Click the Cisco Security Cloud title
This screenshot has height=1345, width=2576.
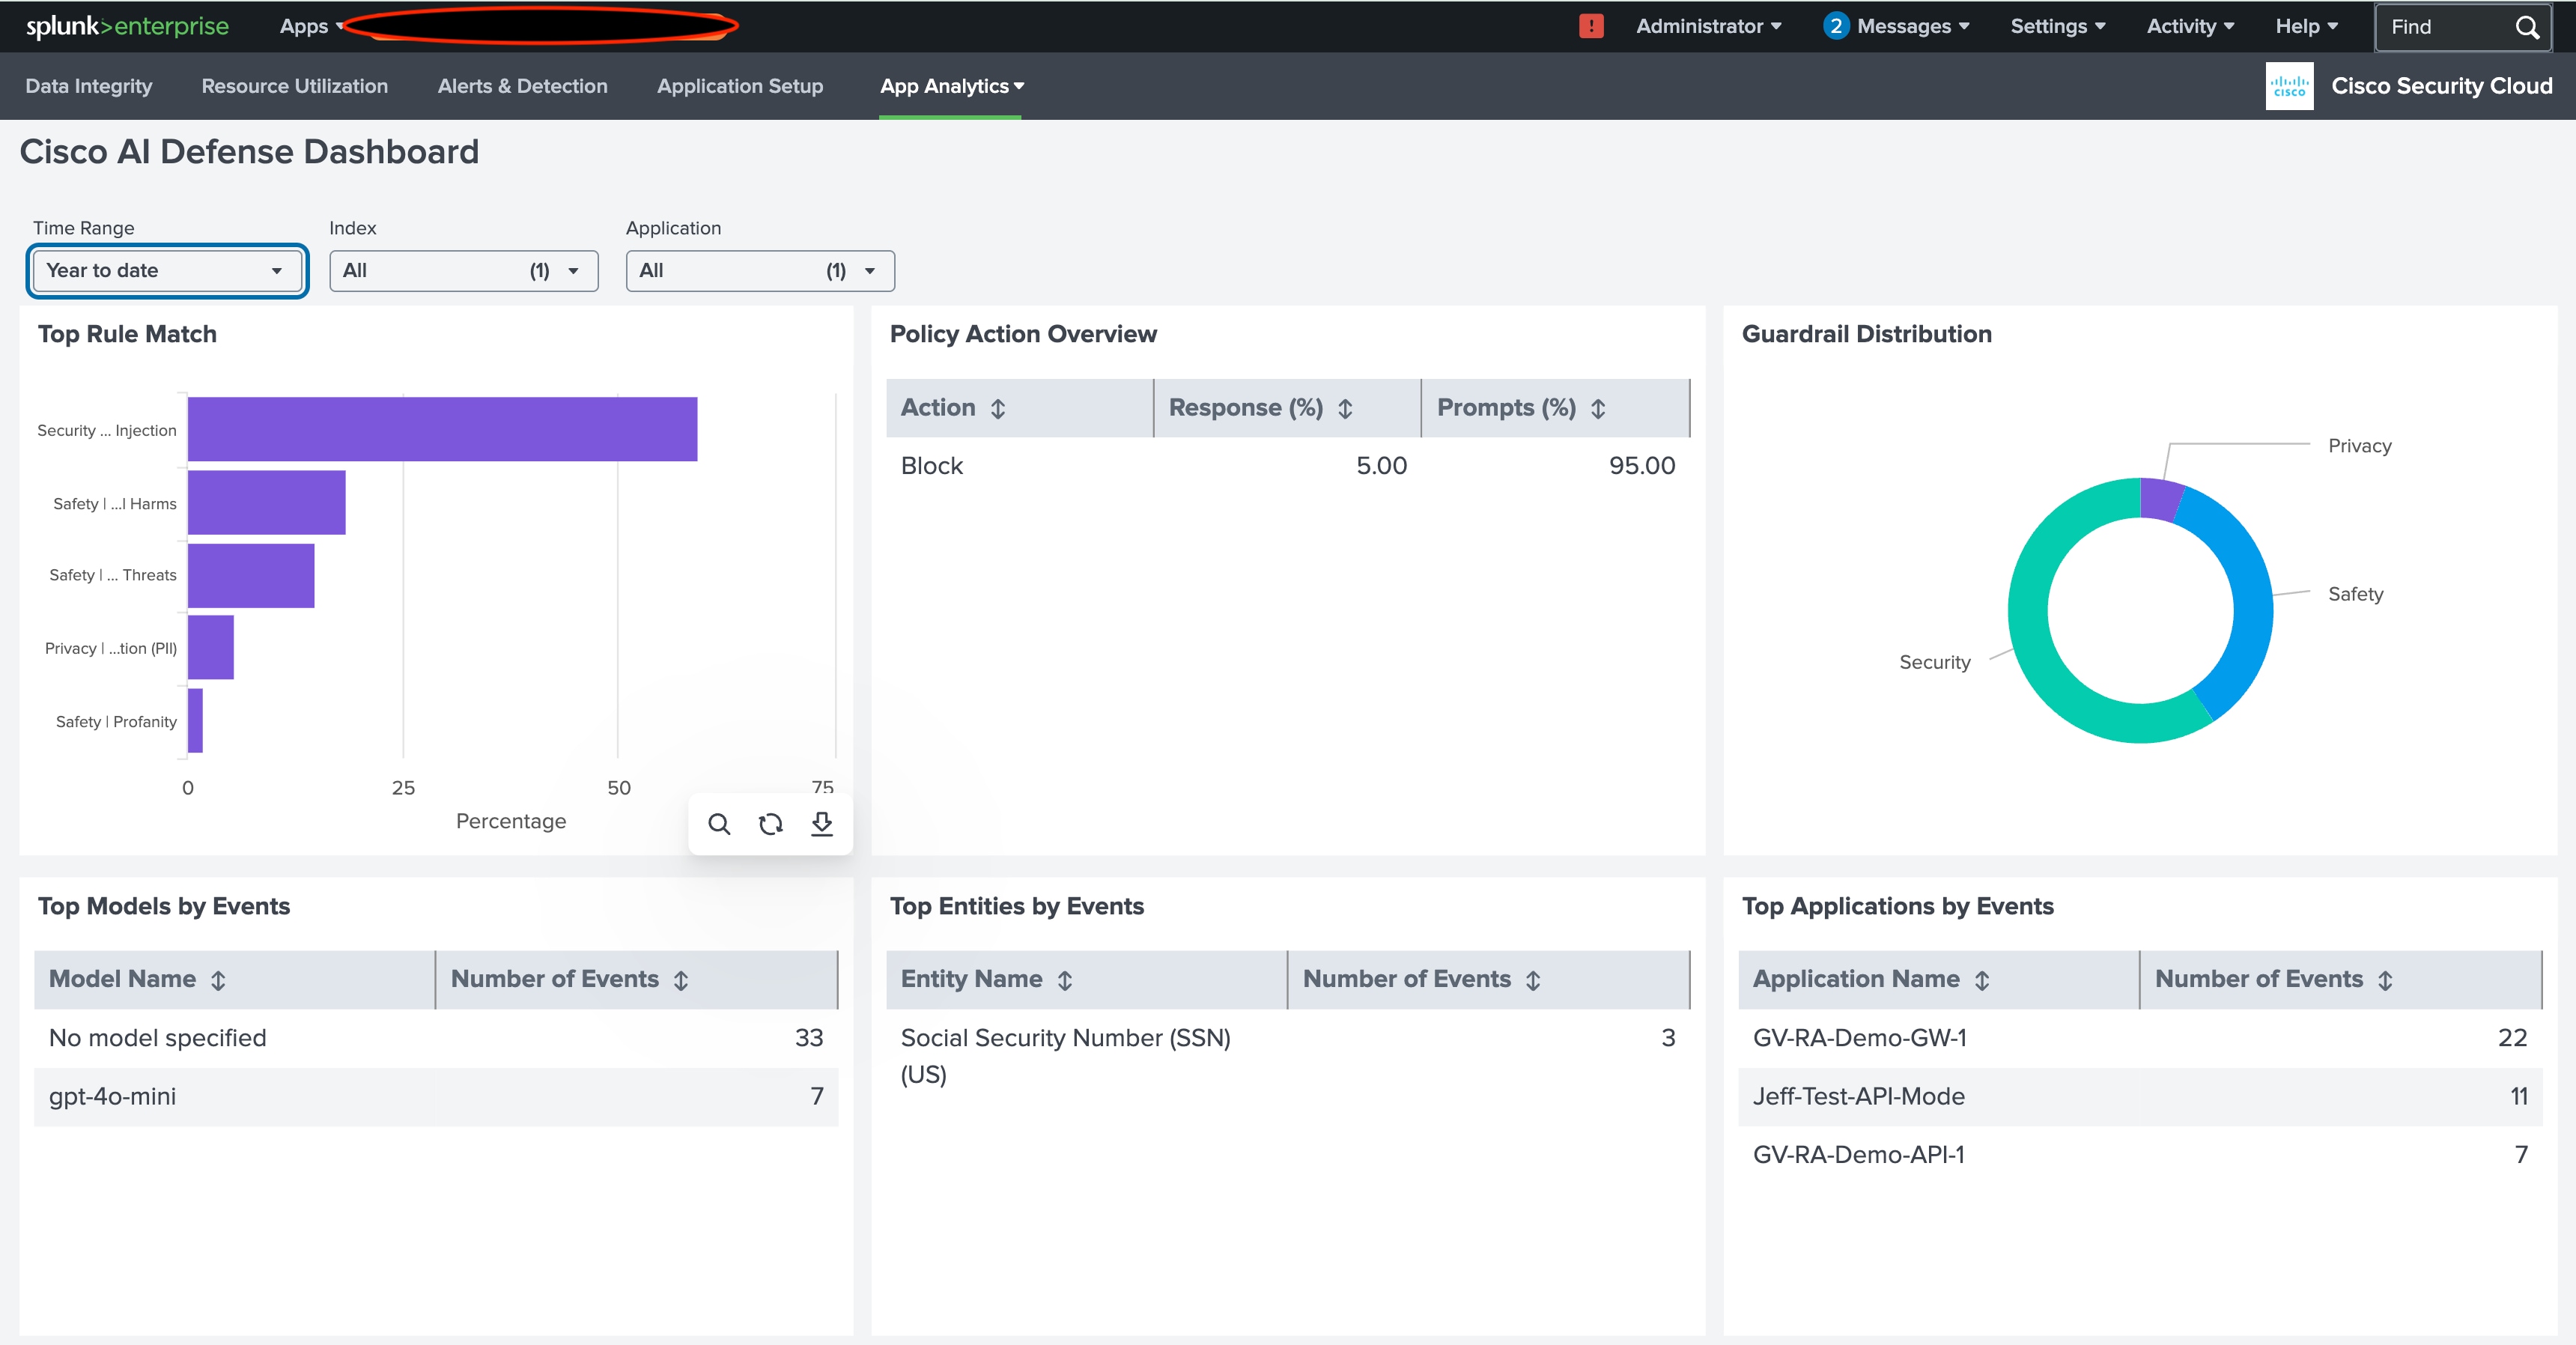(x=2441, y=86)
